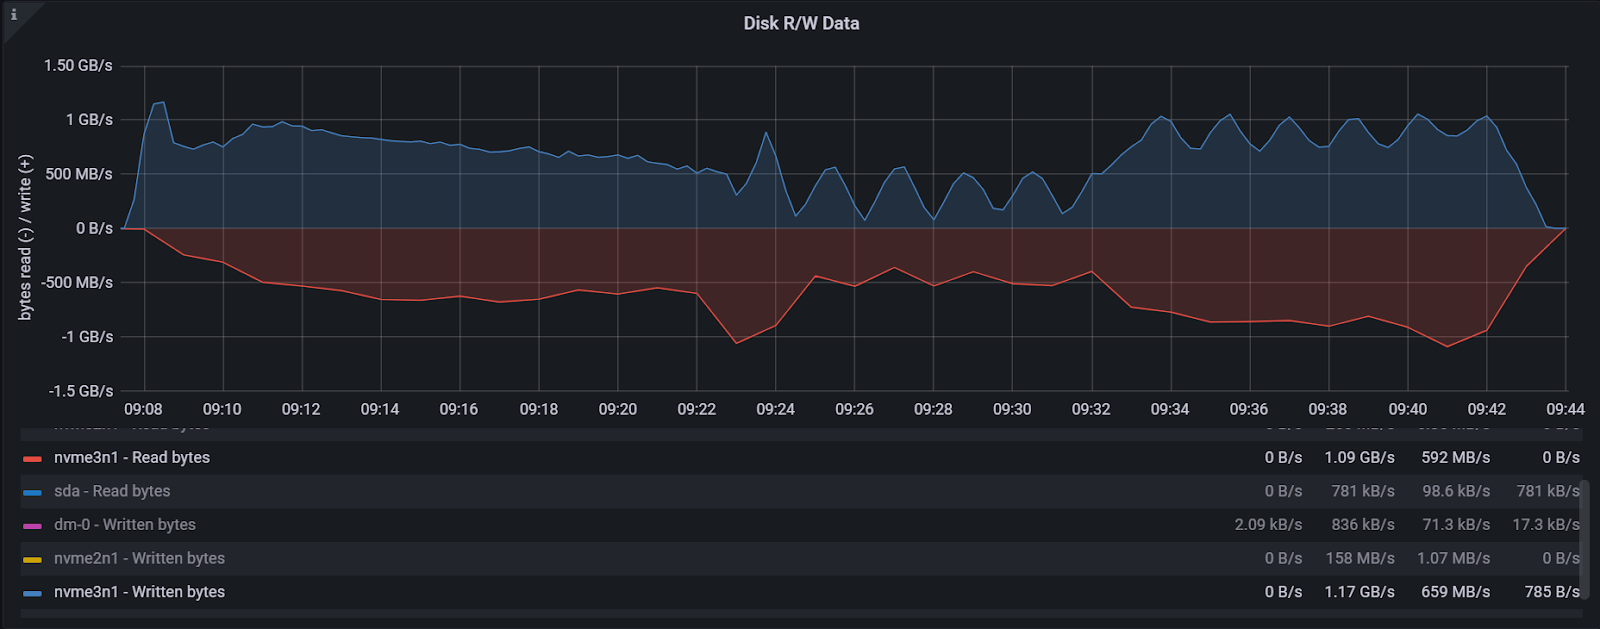Click the -1 GB/s y-axis label
The width and height of the screenshot is (1600, 629).
pos(87,337)
